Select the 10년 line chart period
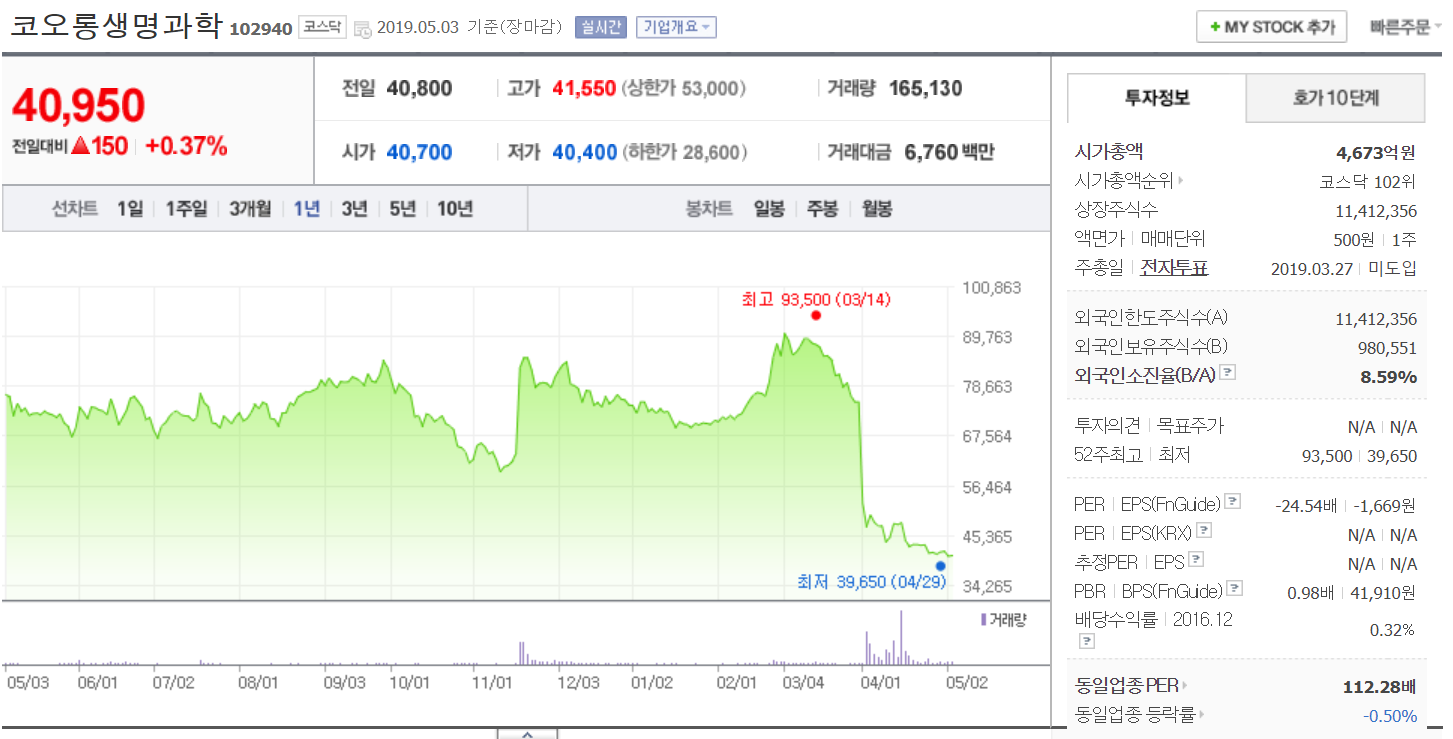 455,209
